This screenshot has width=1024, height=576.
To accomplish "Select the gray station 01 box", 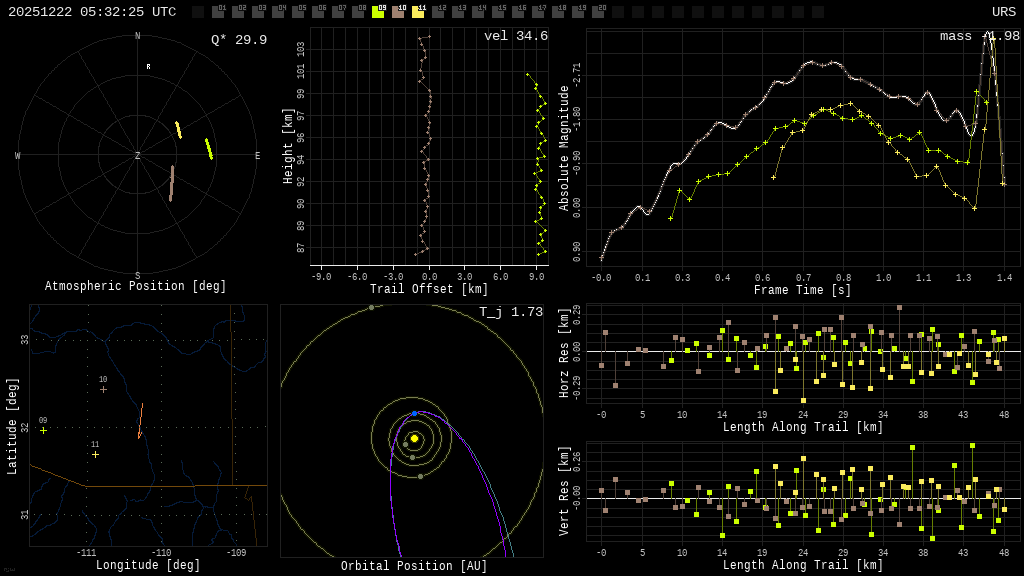I will [218, 12].
